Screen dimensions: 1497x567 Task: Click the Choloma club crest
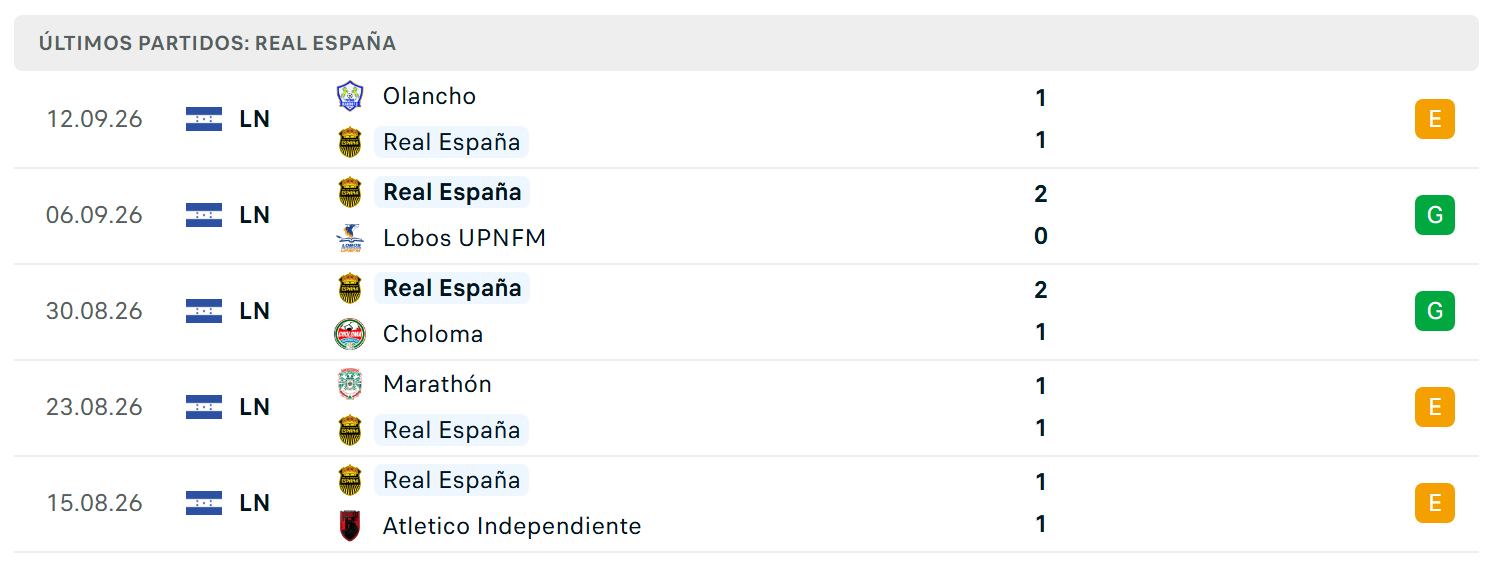pyautogui.click(x=350, y=334)
